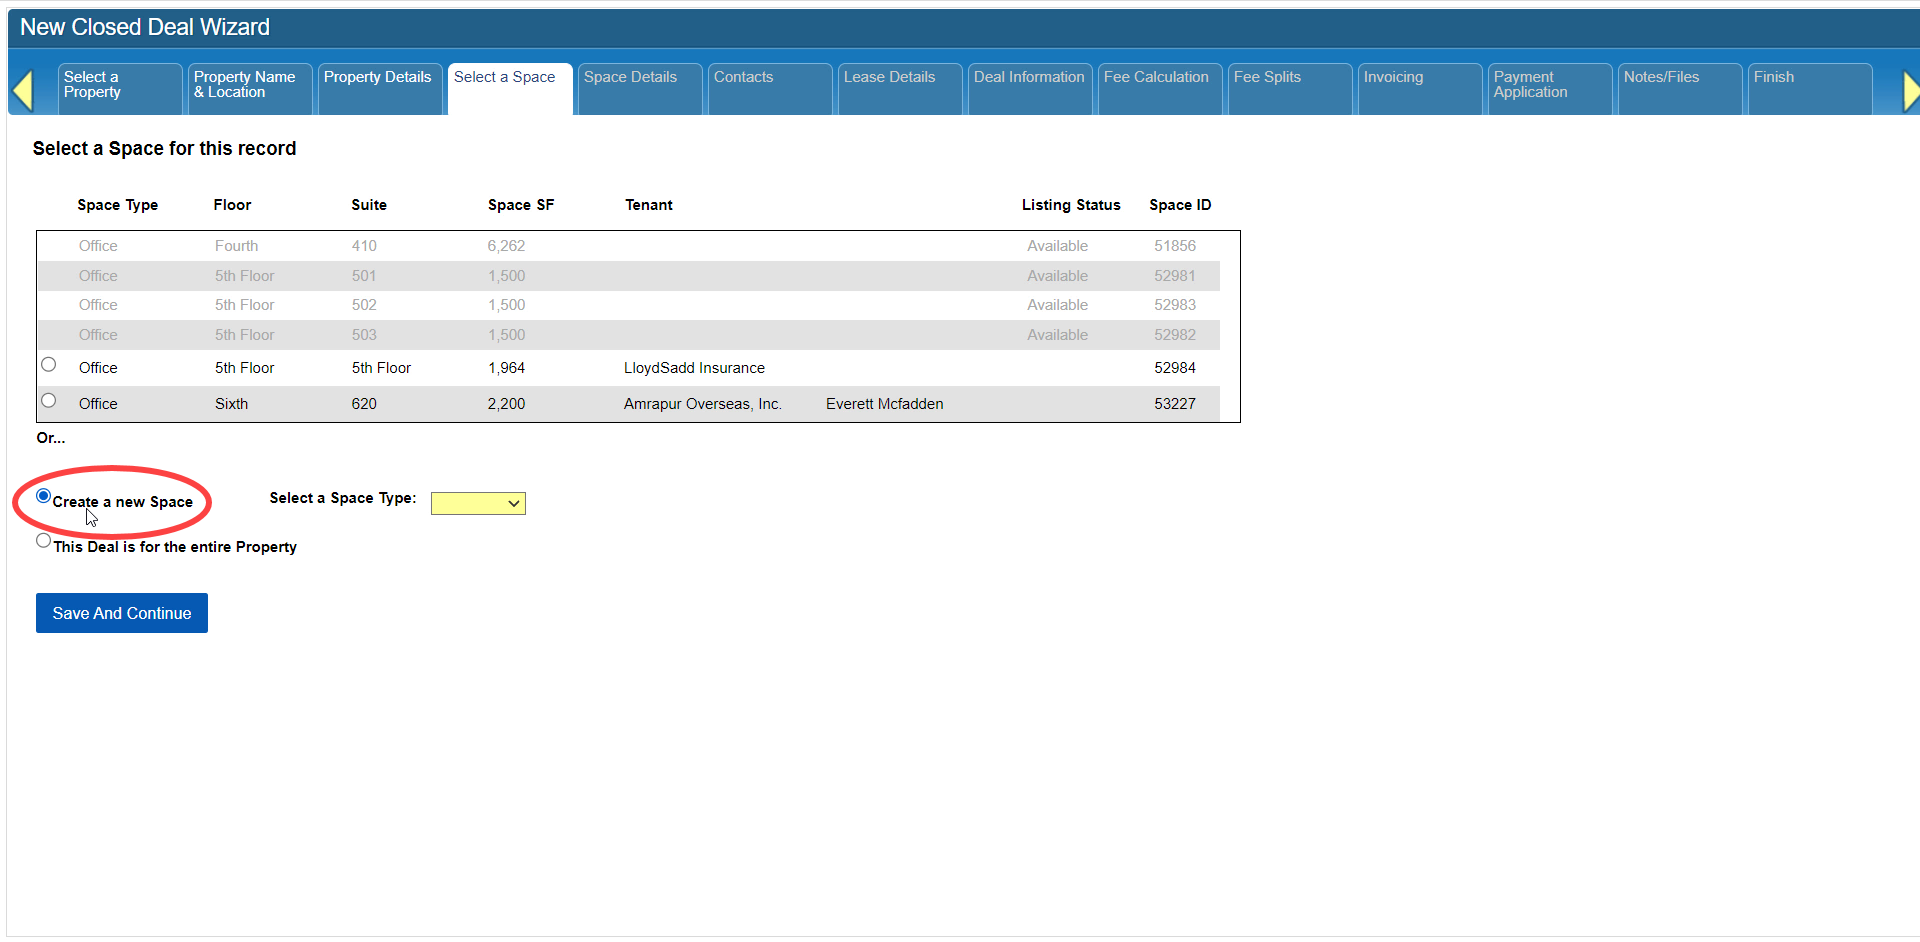Open the Fee Calculation tab
Viewport: 1920px width, 942px height.
[x=1159, y=88]
